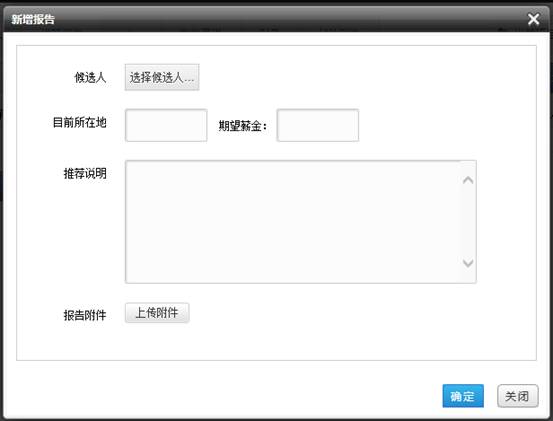Close the 新增报告 dialog with X icon
The width and height of the screenshot is (553, 421).
click(533, 19)
